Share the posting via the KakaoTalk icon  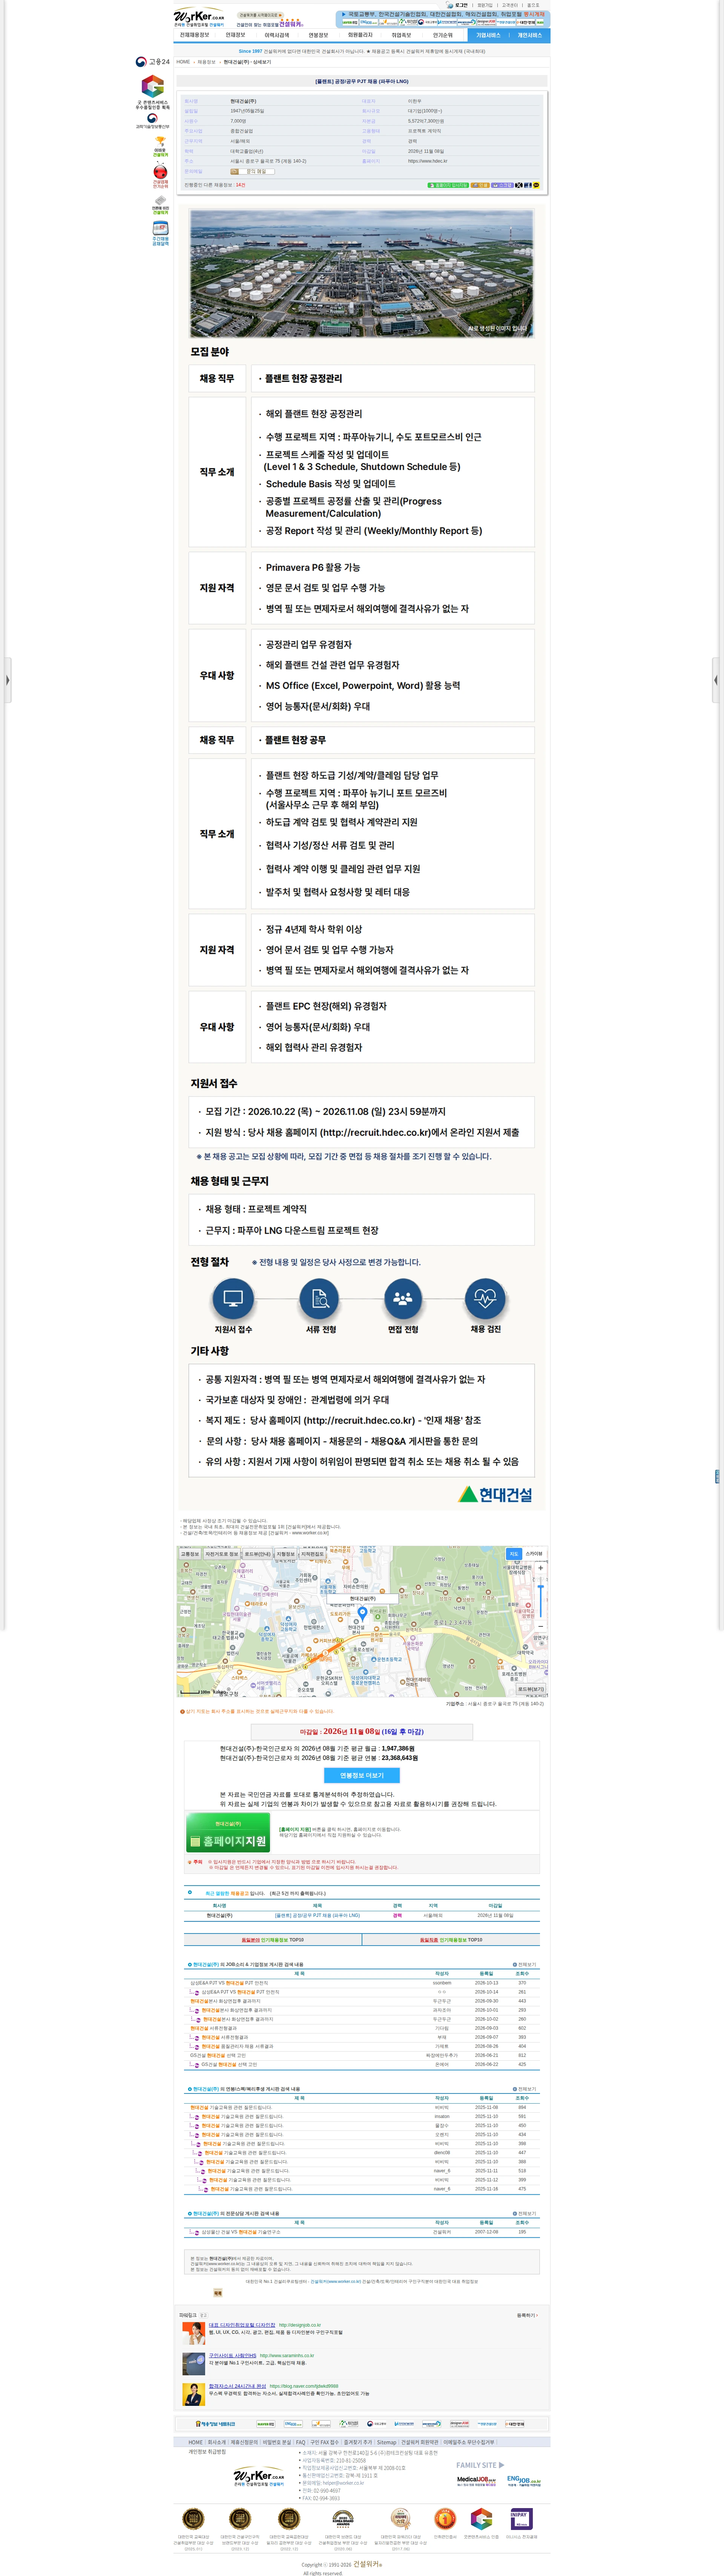[x=536, y=185]
